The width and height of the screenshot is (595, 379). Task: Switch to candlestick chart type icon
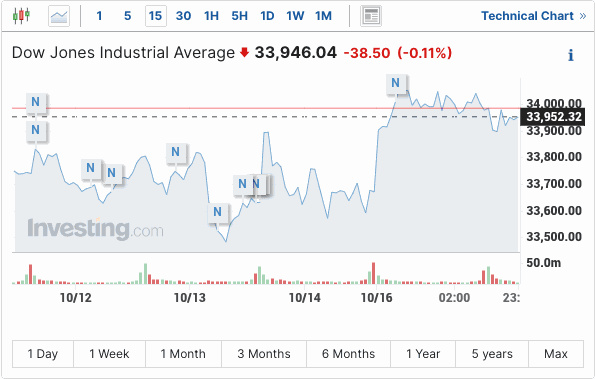click(x=21, y=16)
